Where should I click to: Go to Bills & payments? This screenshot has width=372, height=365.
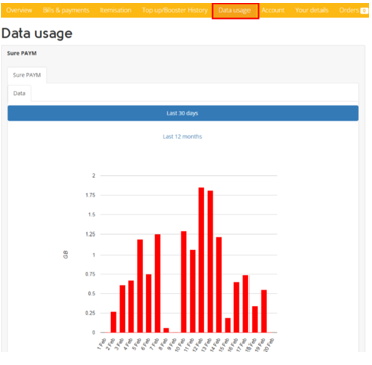tap(66, 10)
